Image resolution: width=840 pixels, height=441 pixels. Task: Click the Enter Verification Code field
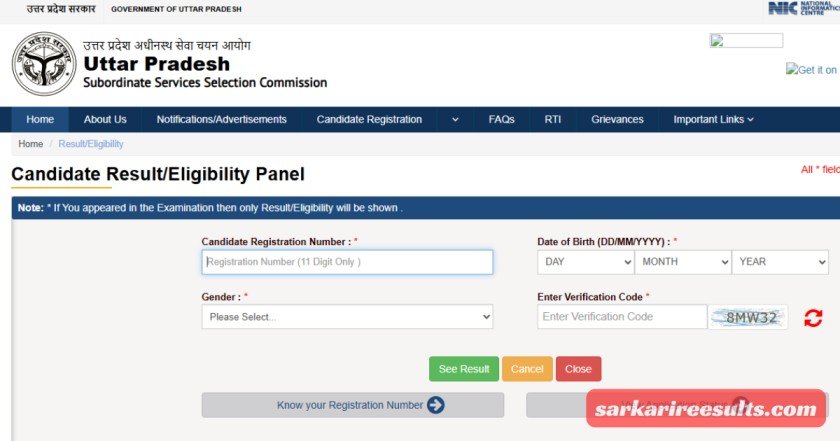point(621,317)
